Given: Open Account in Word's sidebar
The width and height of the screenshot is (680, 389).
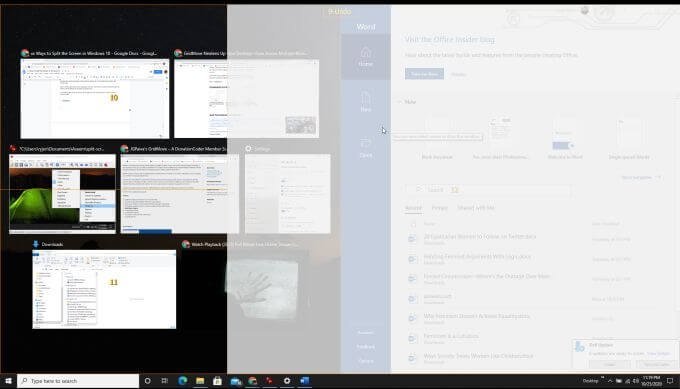Looking at the screenshot, I should [366, 333].
